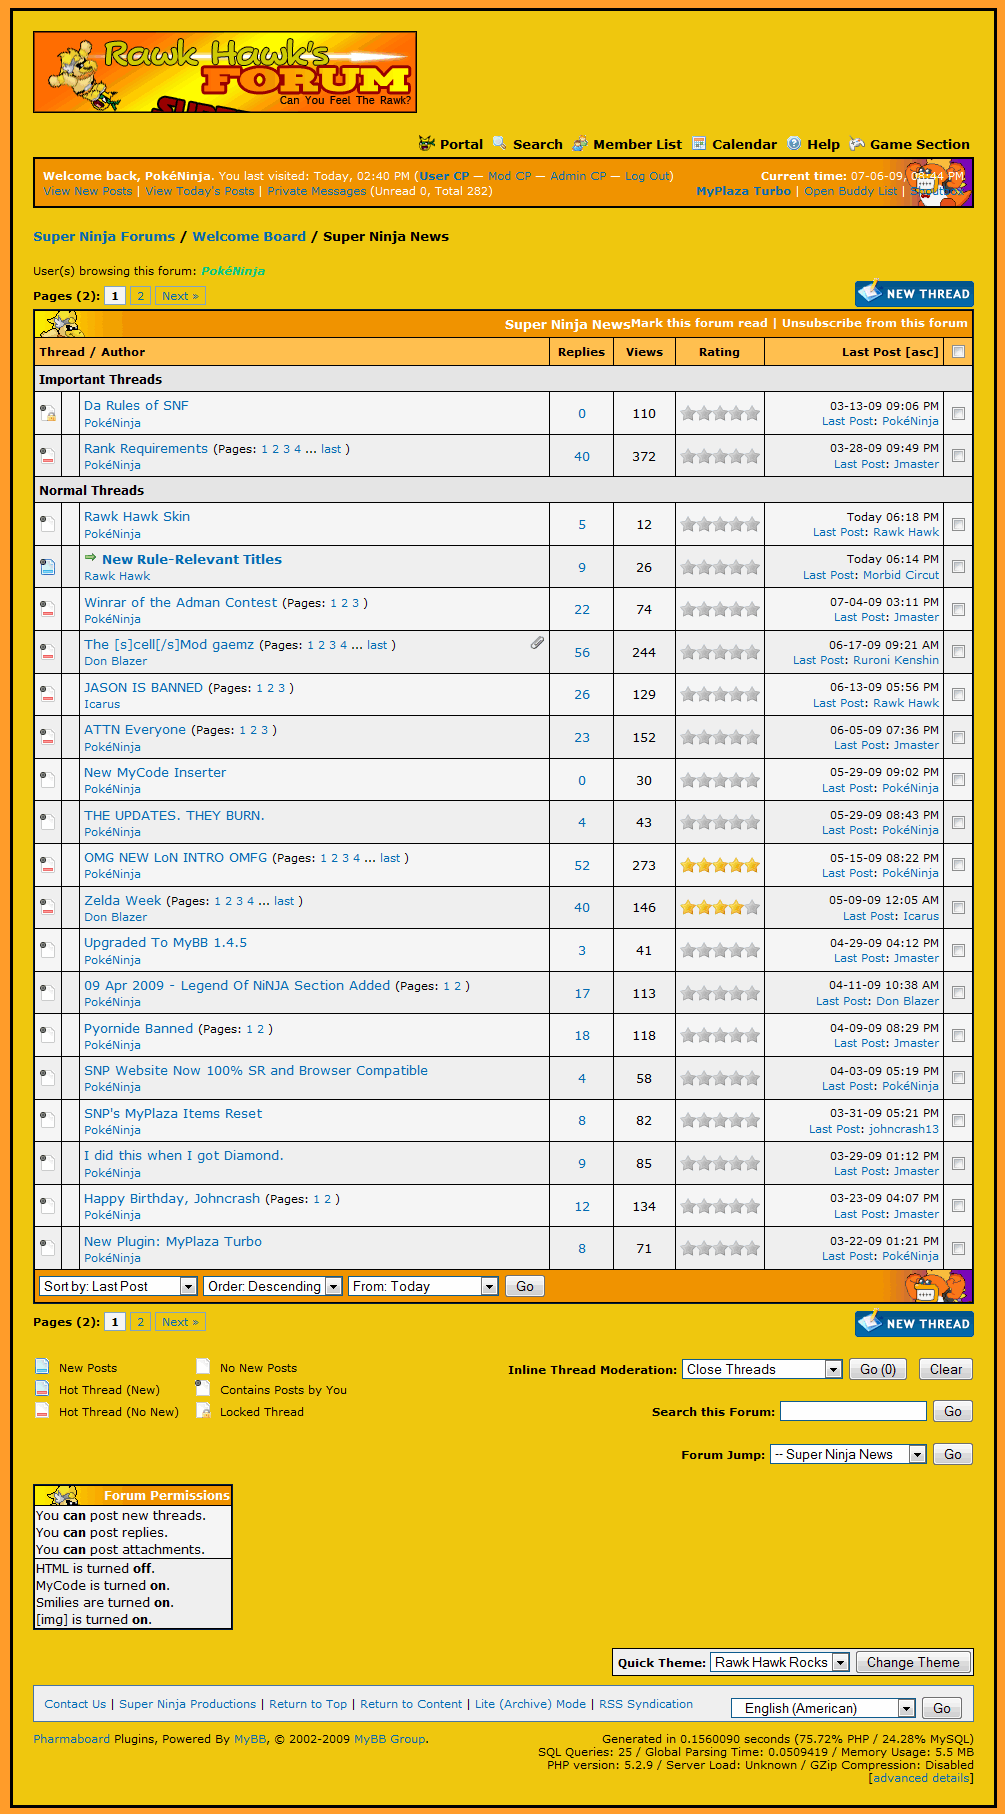Viewport: 1005px width, 1815px height.
Task: Click the new posts icon for New Rule-Relevant Titles
Action: point(47,567)
